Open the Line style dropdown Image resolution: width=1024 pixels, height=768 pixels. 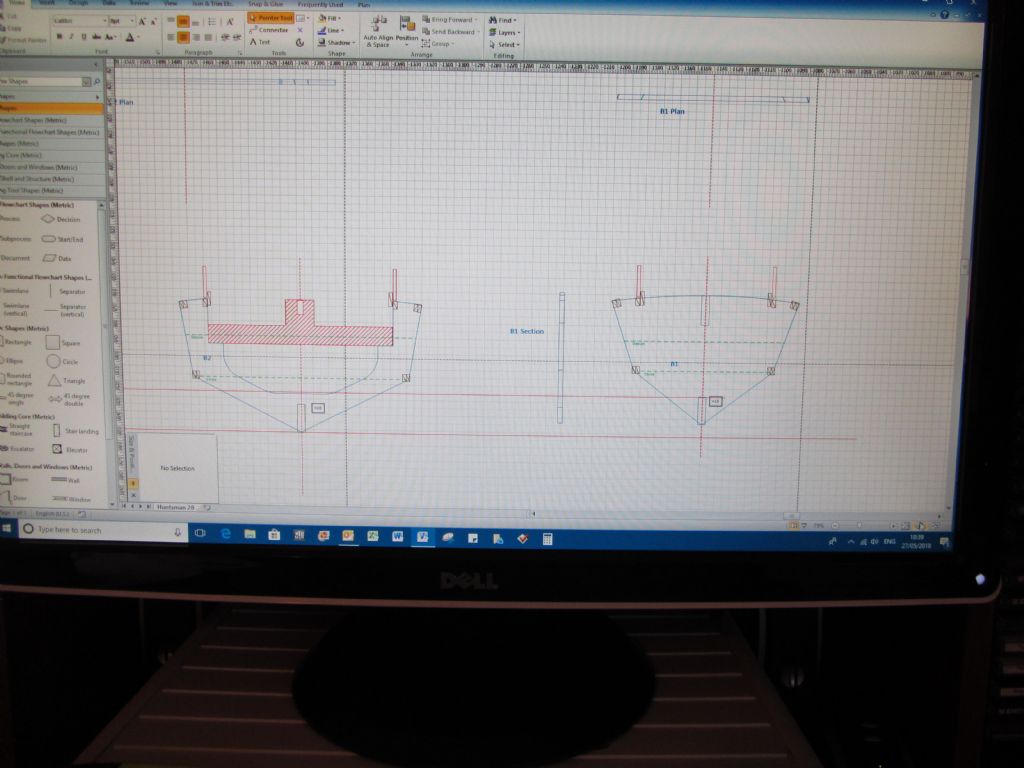330,30
